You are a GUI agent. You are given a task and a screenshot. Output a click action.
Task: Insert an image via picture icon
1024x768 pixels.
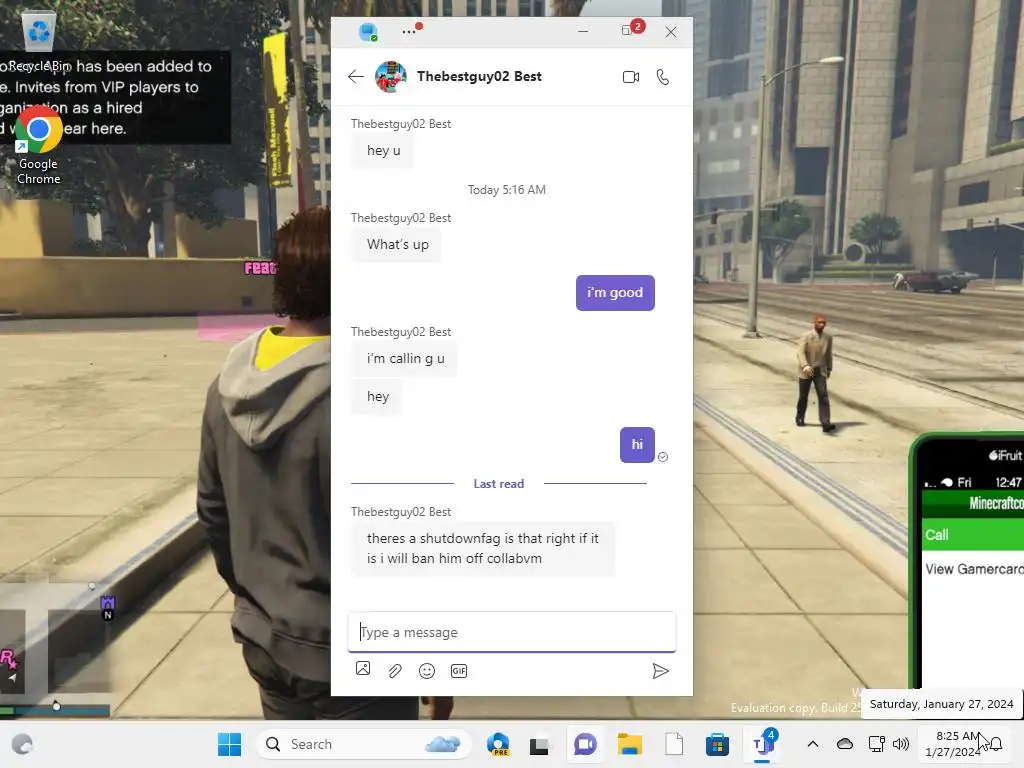(x=363, y=669)
